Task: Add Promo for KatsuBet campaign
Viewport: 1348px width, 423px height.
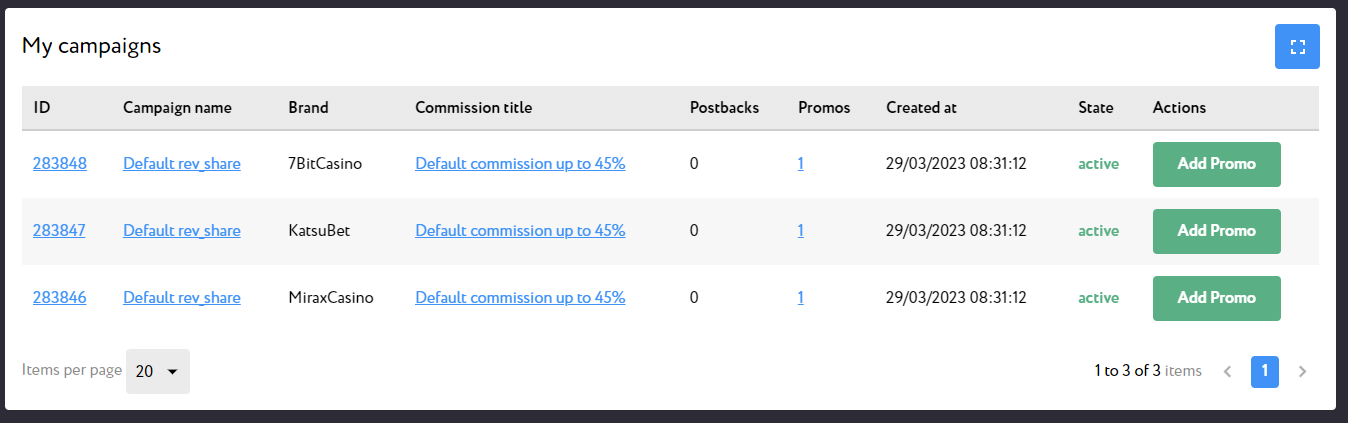Action: tap(1216, 231)
